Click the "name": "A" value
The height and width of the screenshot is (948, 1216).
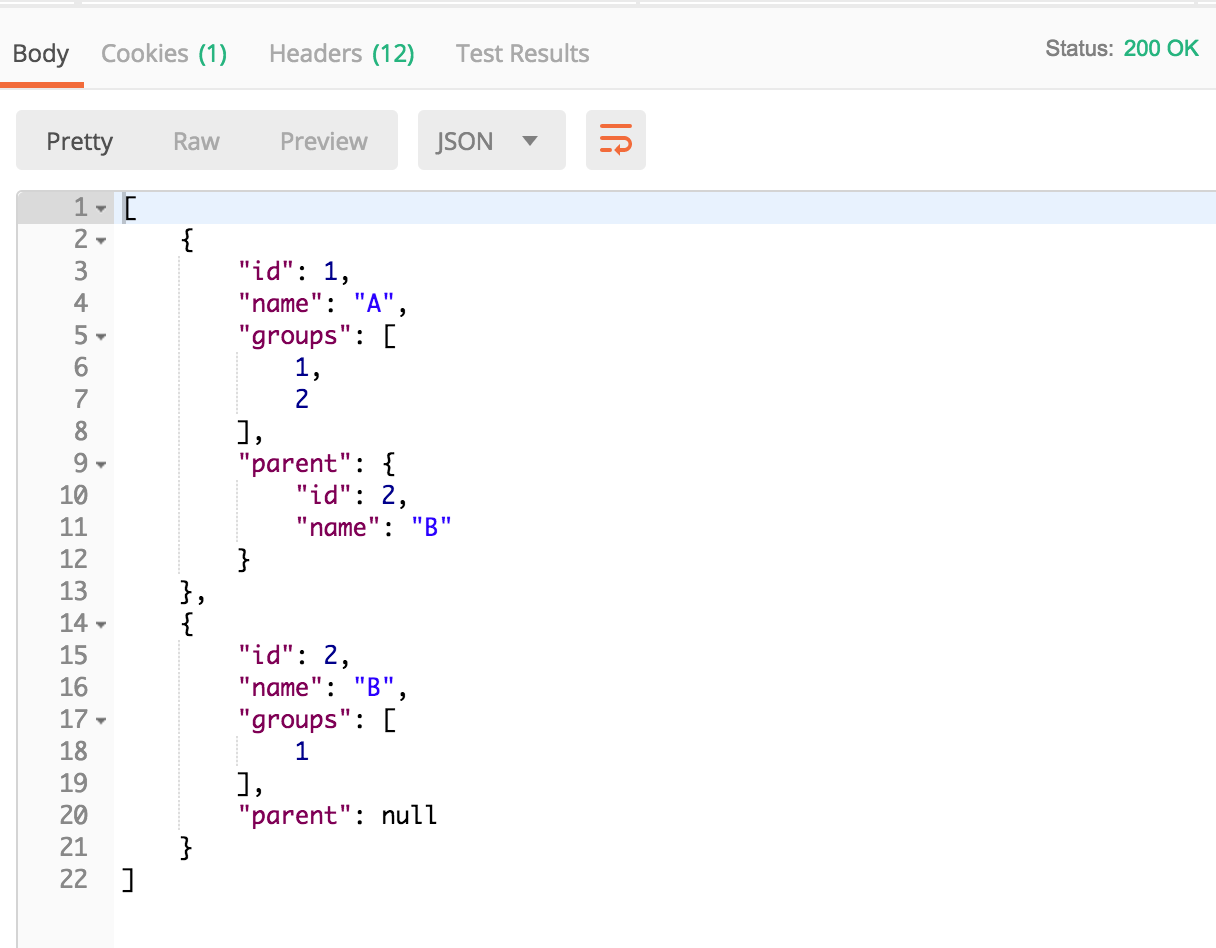376,303
